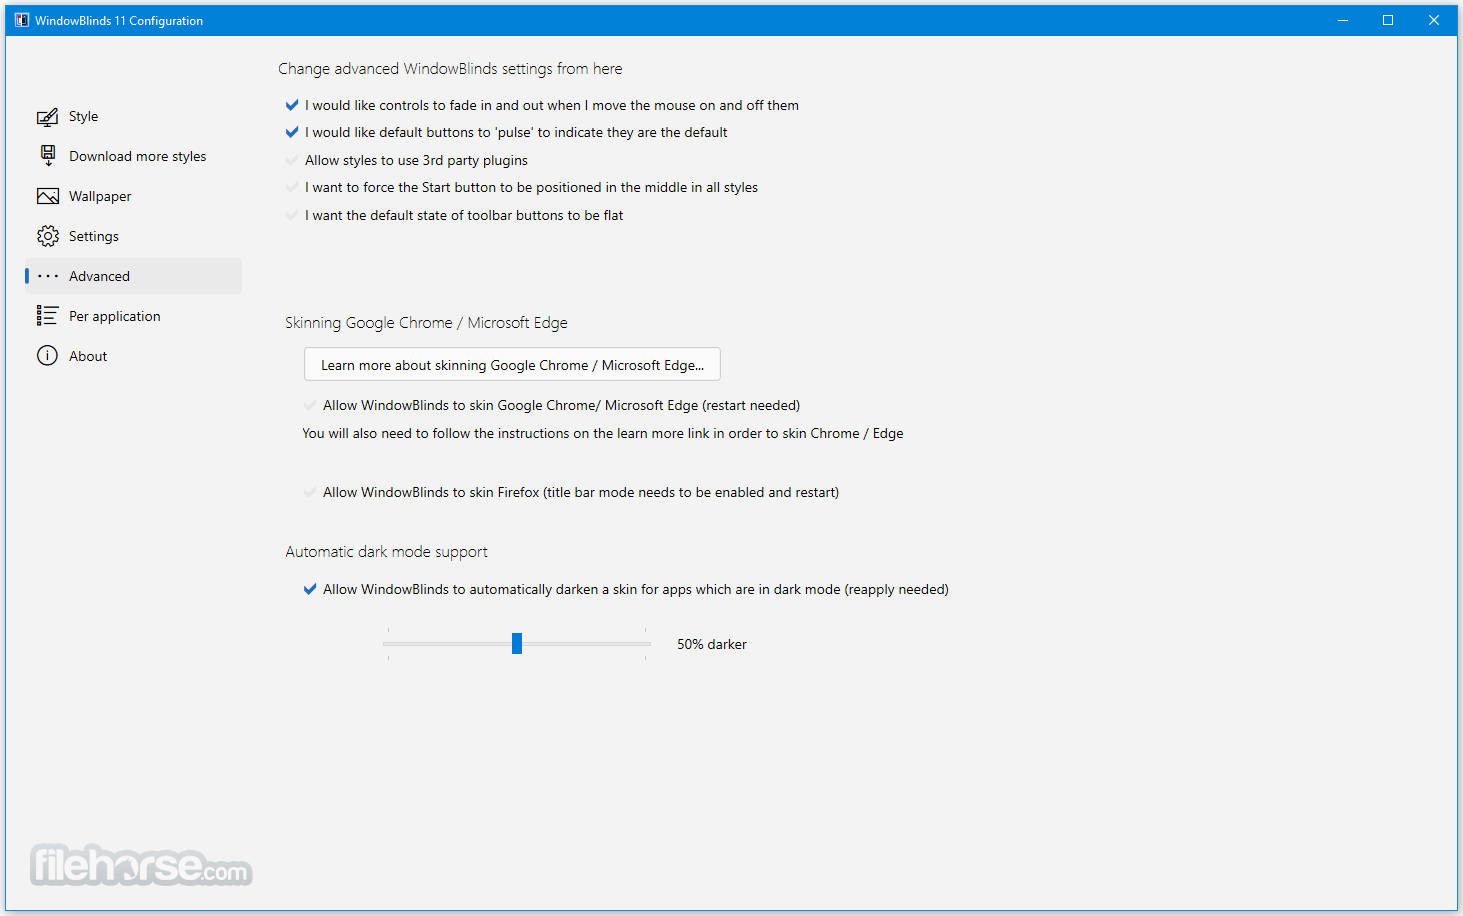
Task: Toggle automatic darkening for dark mode apps
Action: tap(310, 589)
